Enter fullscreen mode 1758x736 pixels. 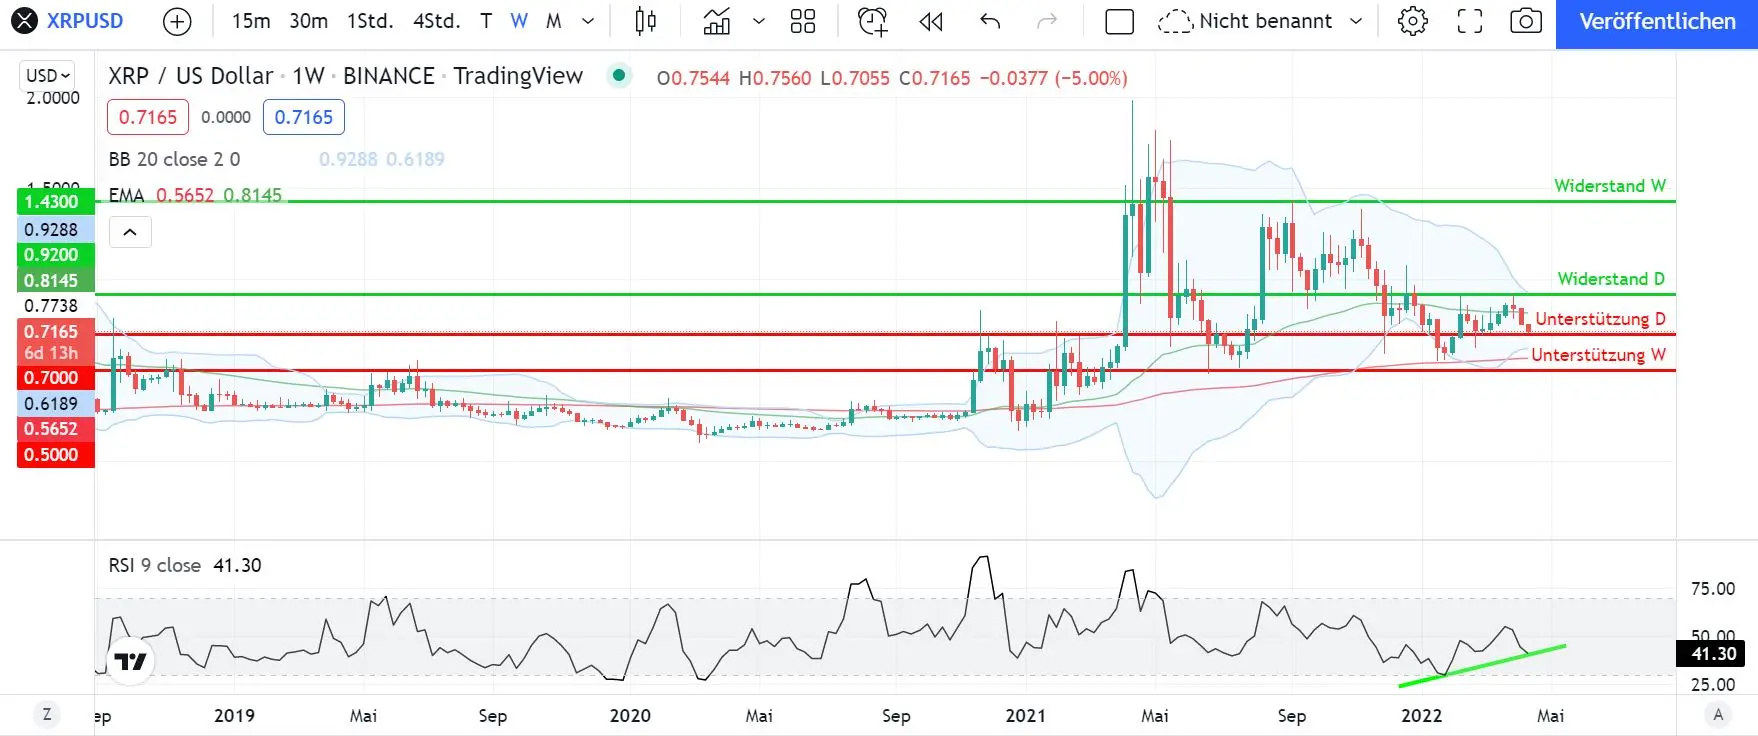(x=1470, y=21)
